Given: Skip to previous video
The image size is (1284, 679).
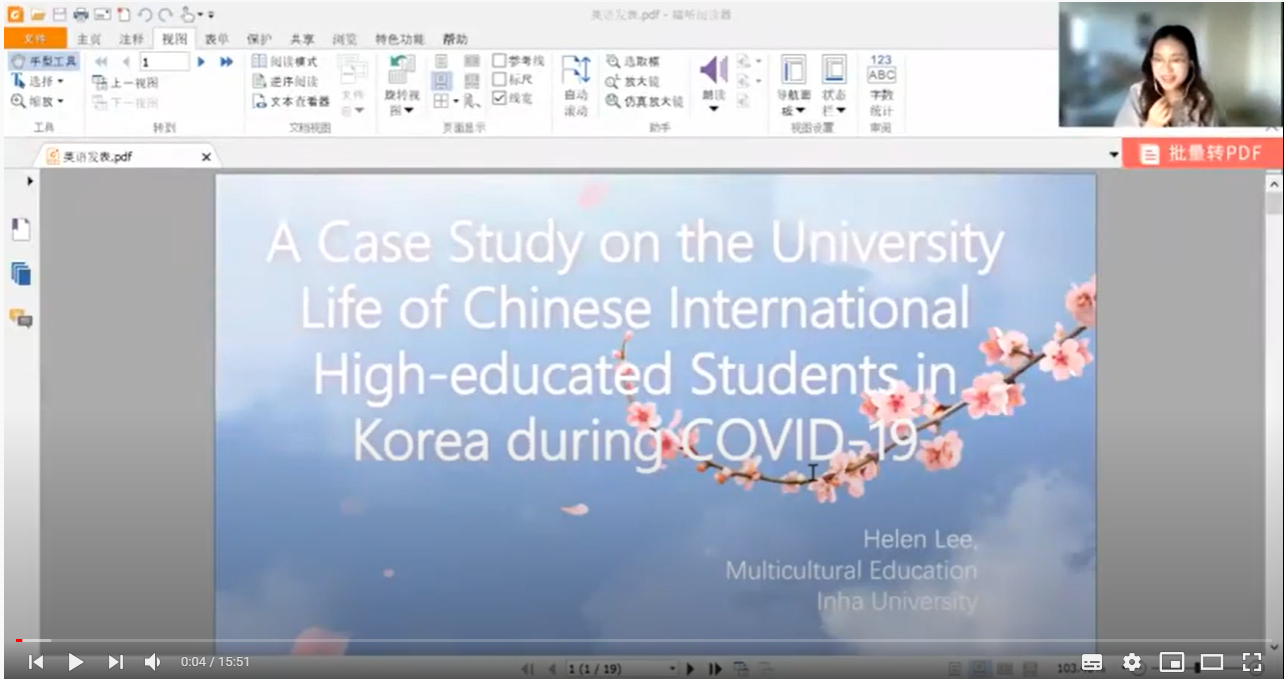Looking at the screenshot, I should tap(36, 662).
